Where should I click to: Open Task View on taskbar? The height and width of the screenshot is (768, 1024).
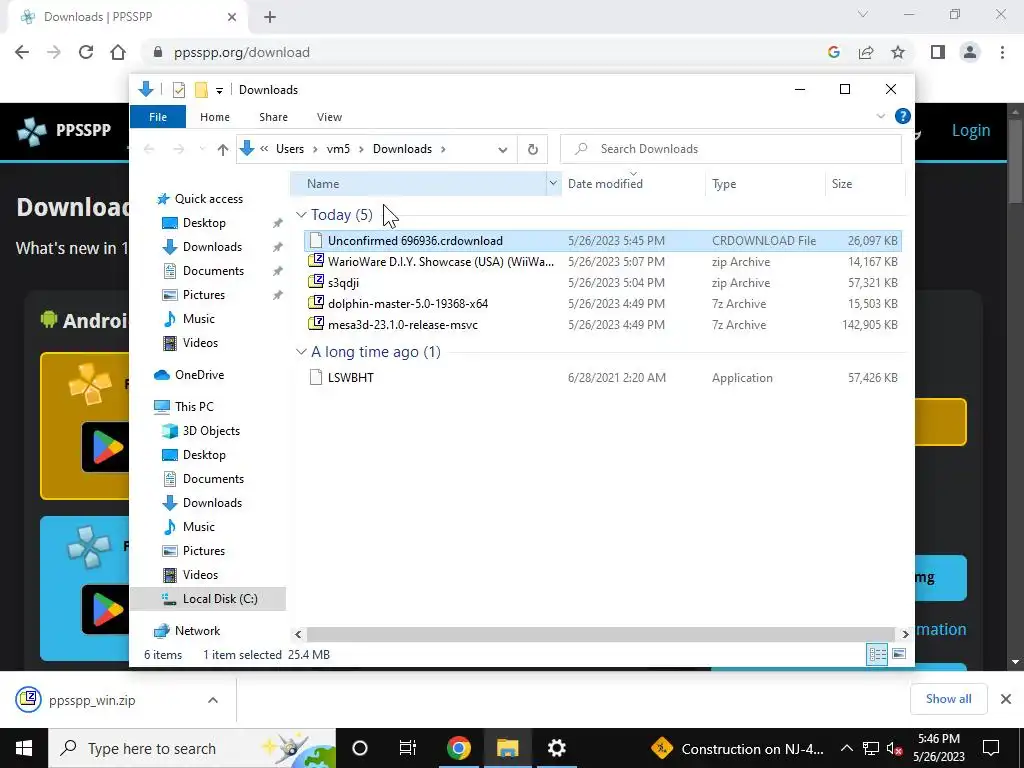click(408, 748)
